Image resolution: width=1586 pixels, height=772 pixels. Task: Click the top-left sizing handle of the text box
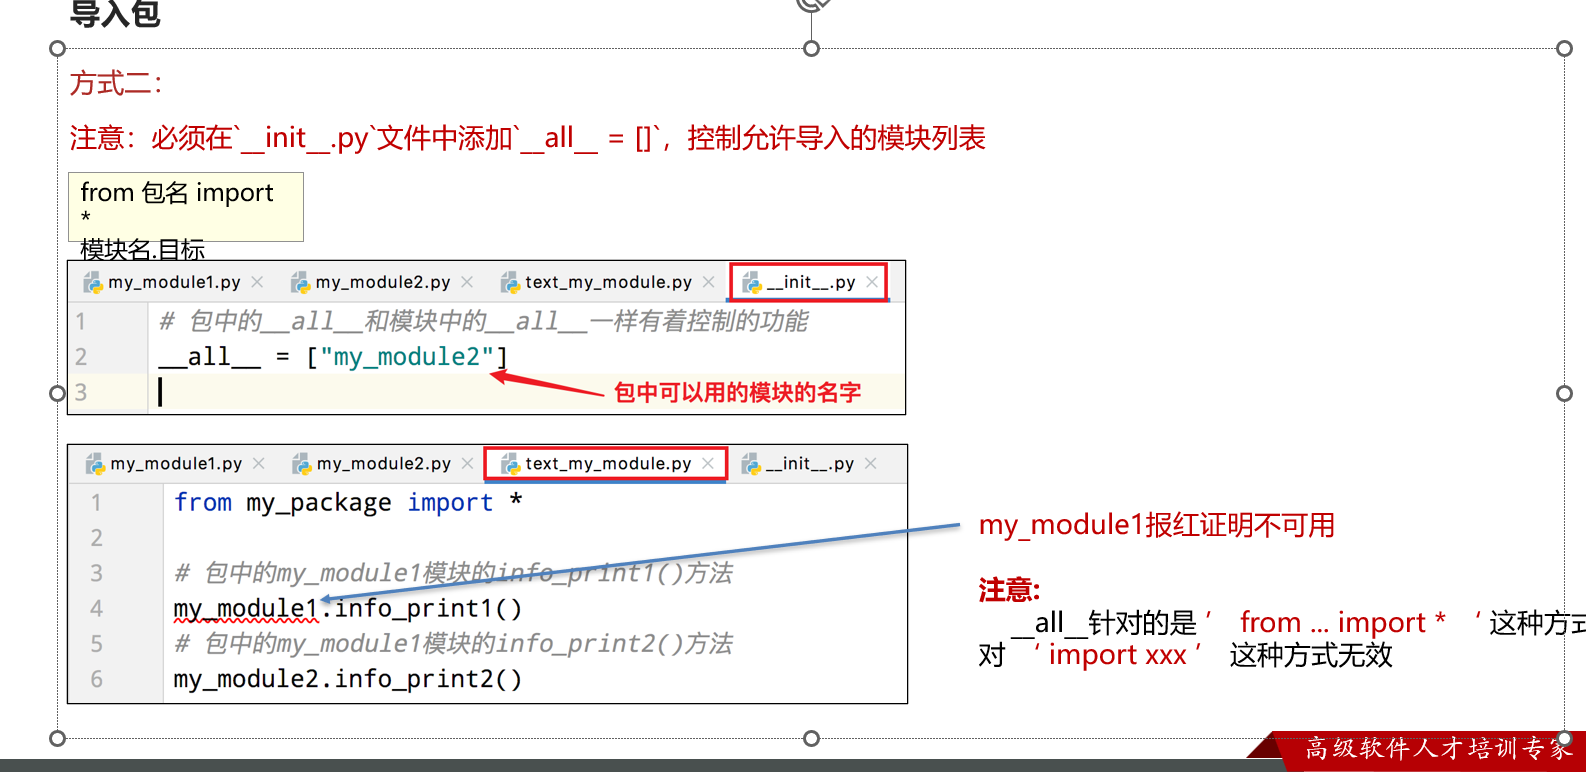click(57, 48)
